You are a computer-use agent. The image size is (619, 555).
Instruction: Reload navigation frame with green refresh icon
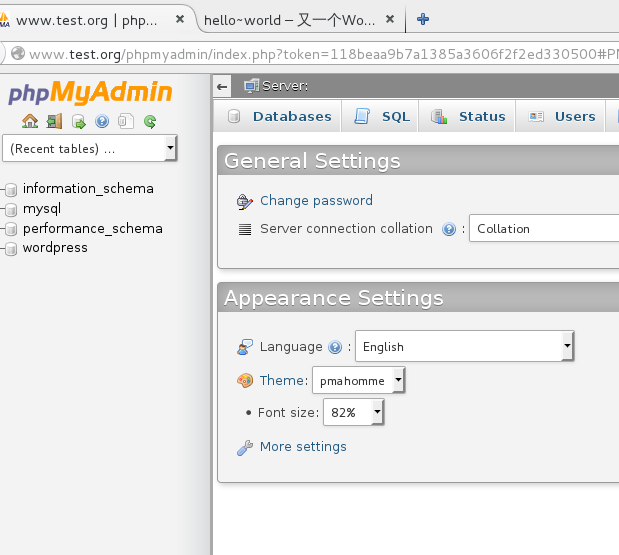click(150, 121)
